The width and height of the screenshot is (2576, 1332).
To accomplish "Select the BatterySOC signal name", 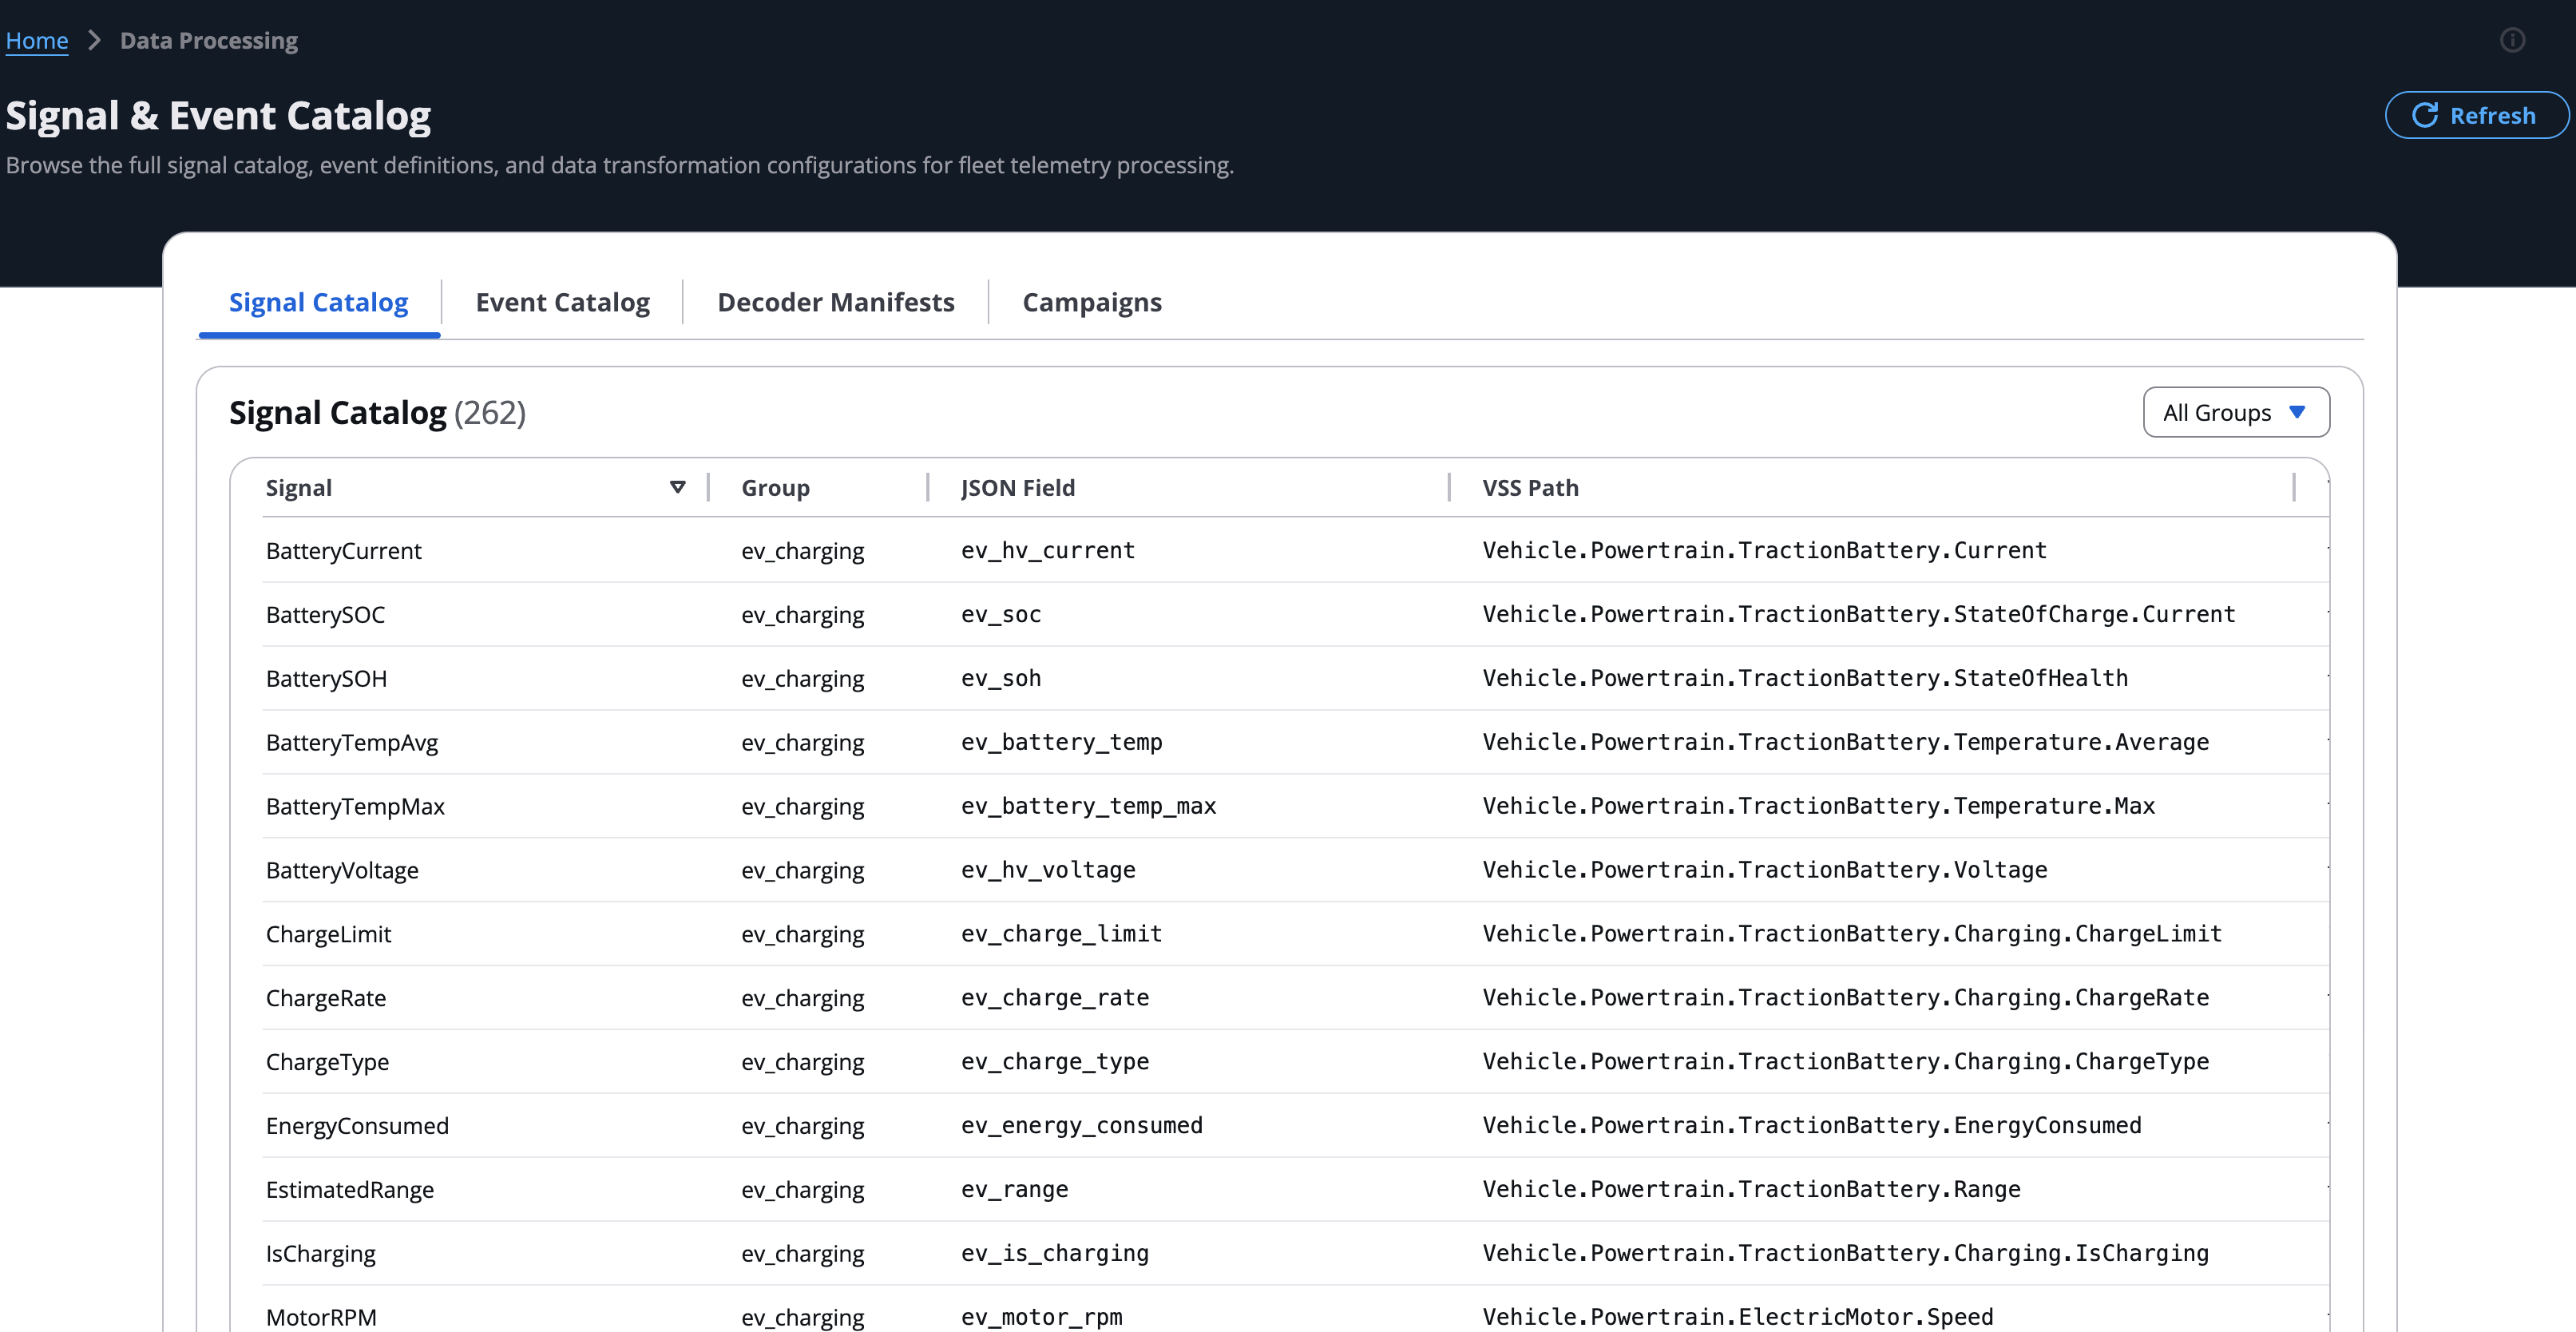I will [325, 614].
